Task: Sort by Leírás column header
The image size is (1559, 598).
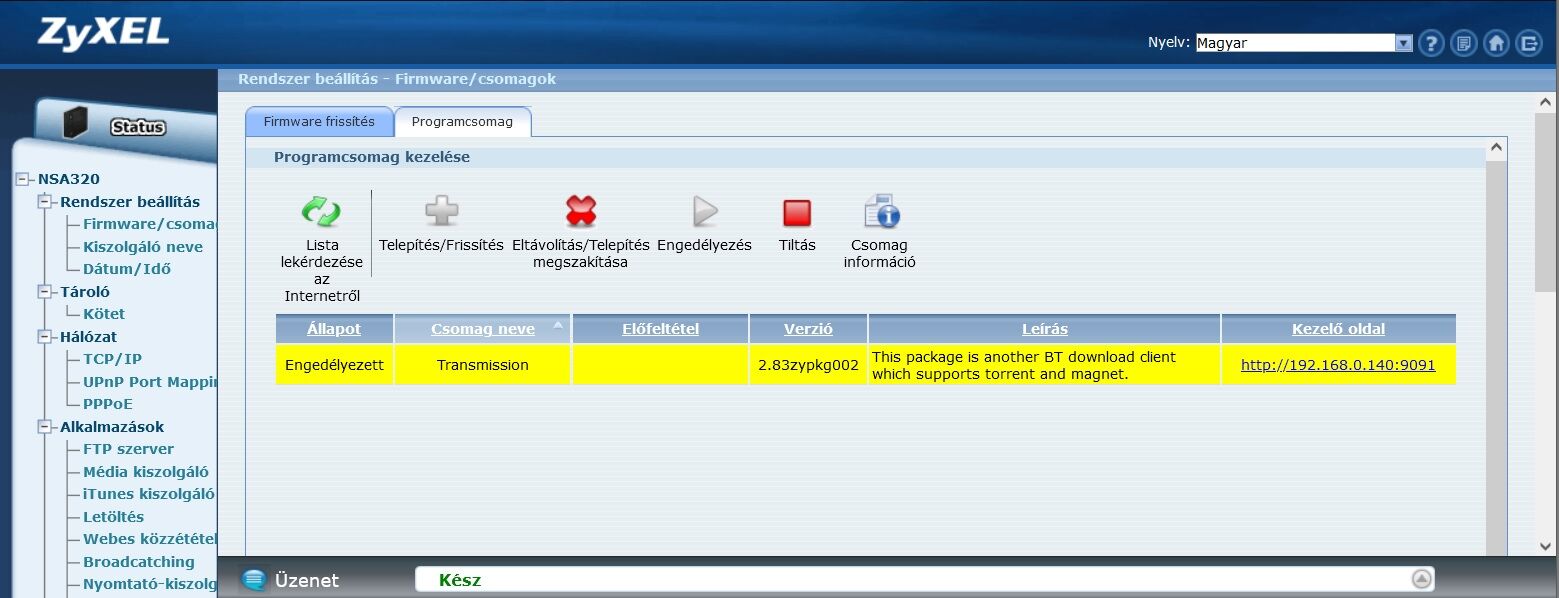Action: click(1045, 329)
